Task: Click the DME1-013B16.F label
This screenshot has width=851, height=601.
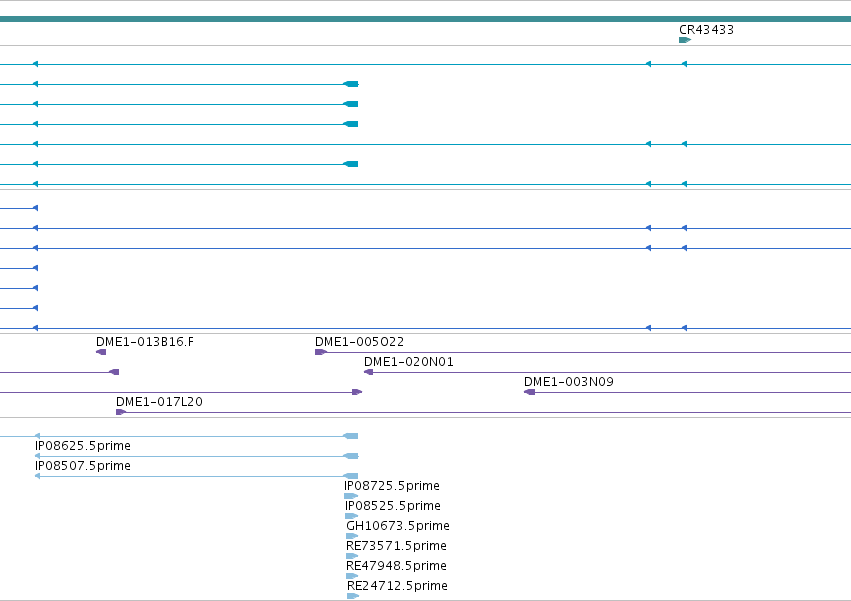Action: (x=145, y=342)
